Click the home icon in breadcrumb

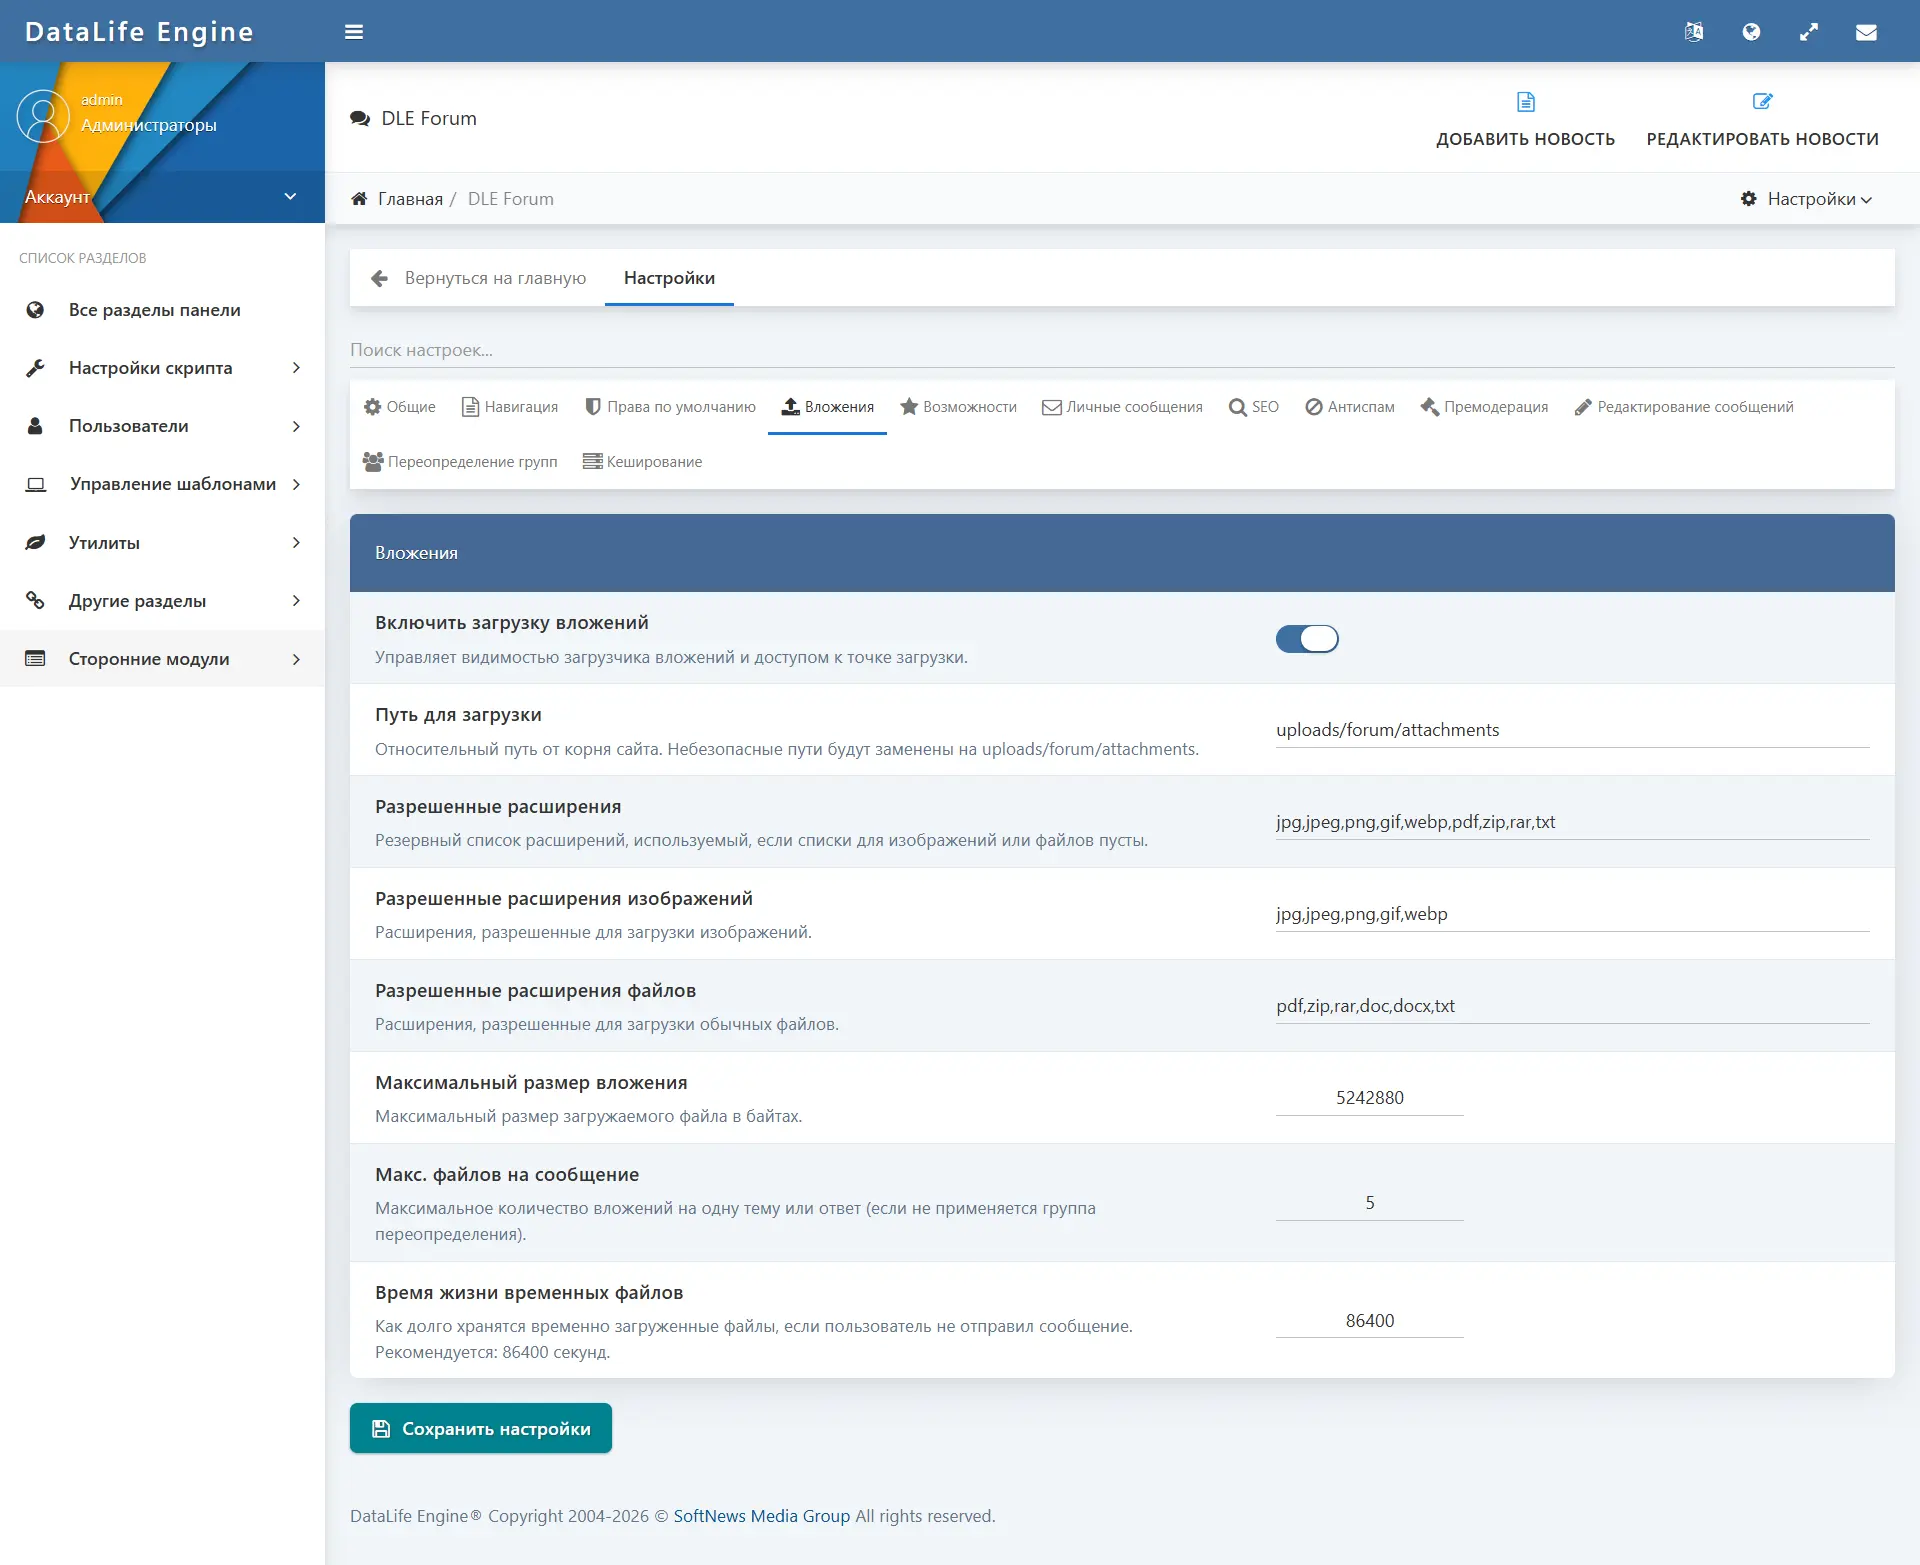(359, 199)
